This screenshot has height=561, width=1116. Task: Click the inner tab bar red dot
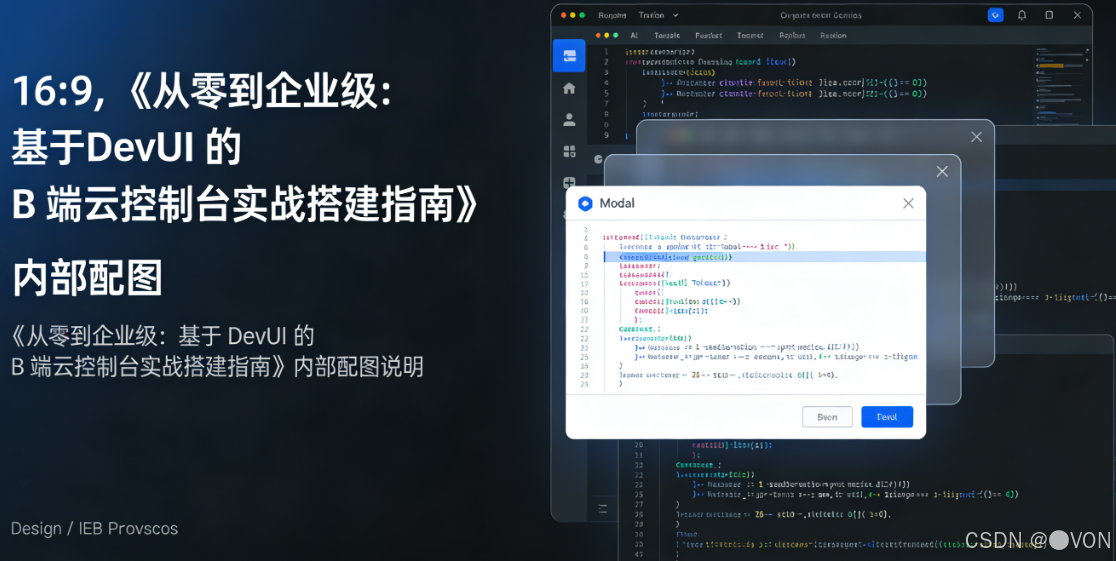[597, 35]
